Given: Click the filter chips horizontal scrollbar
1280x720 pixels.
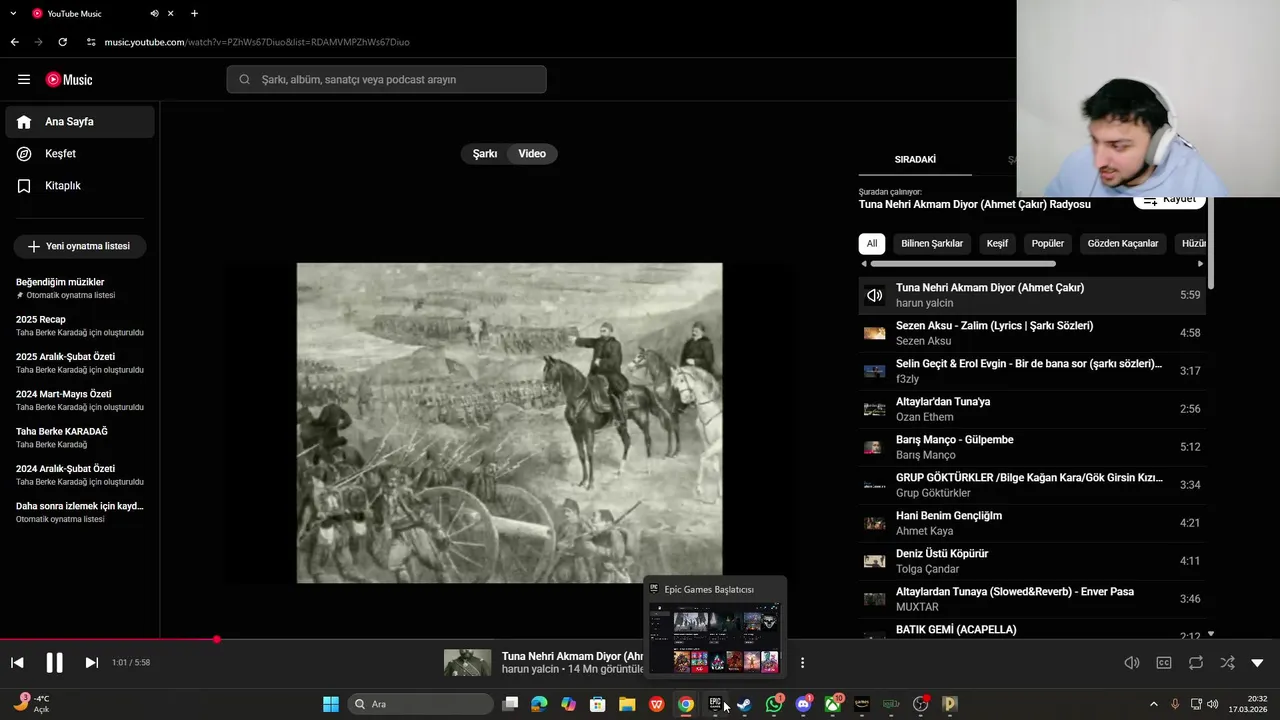Looking at the screenshot, I should click(x=963, y=264).
